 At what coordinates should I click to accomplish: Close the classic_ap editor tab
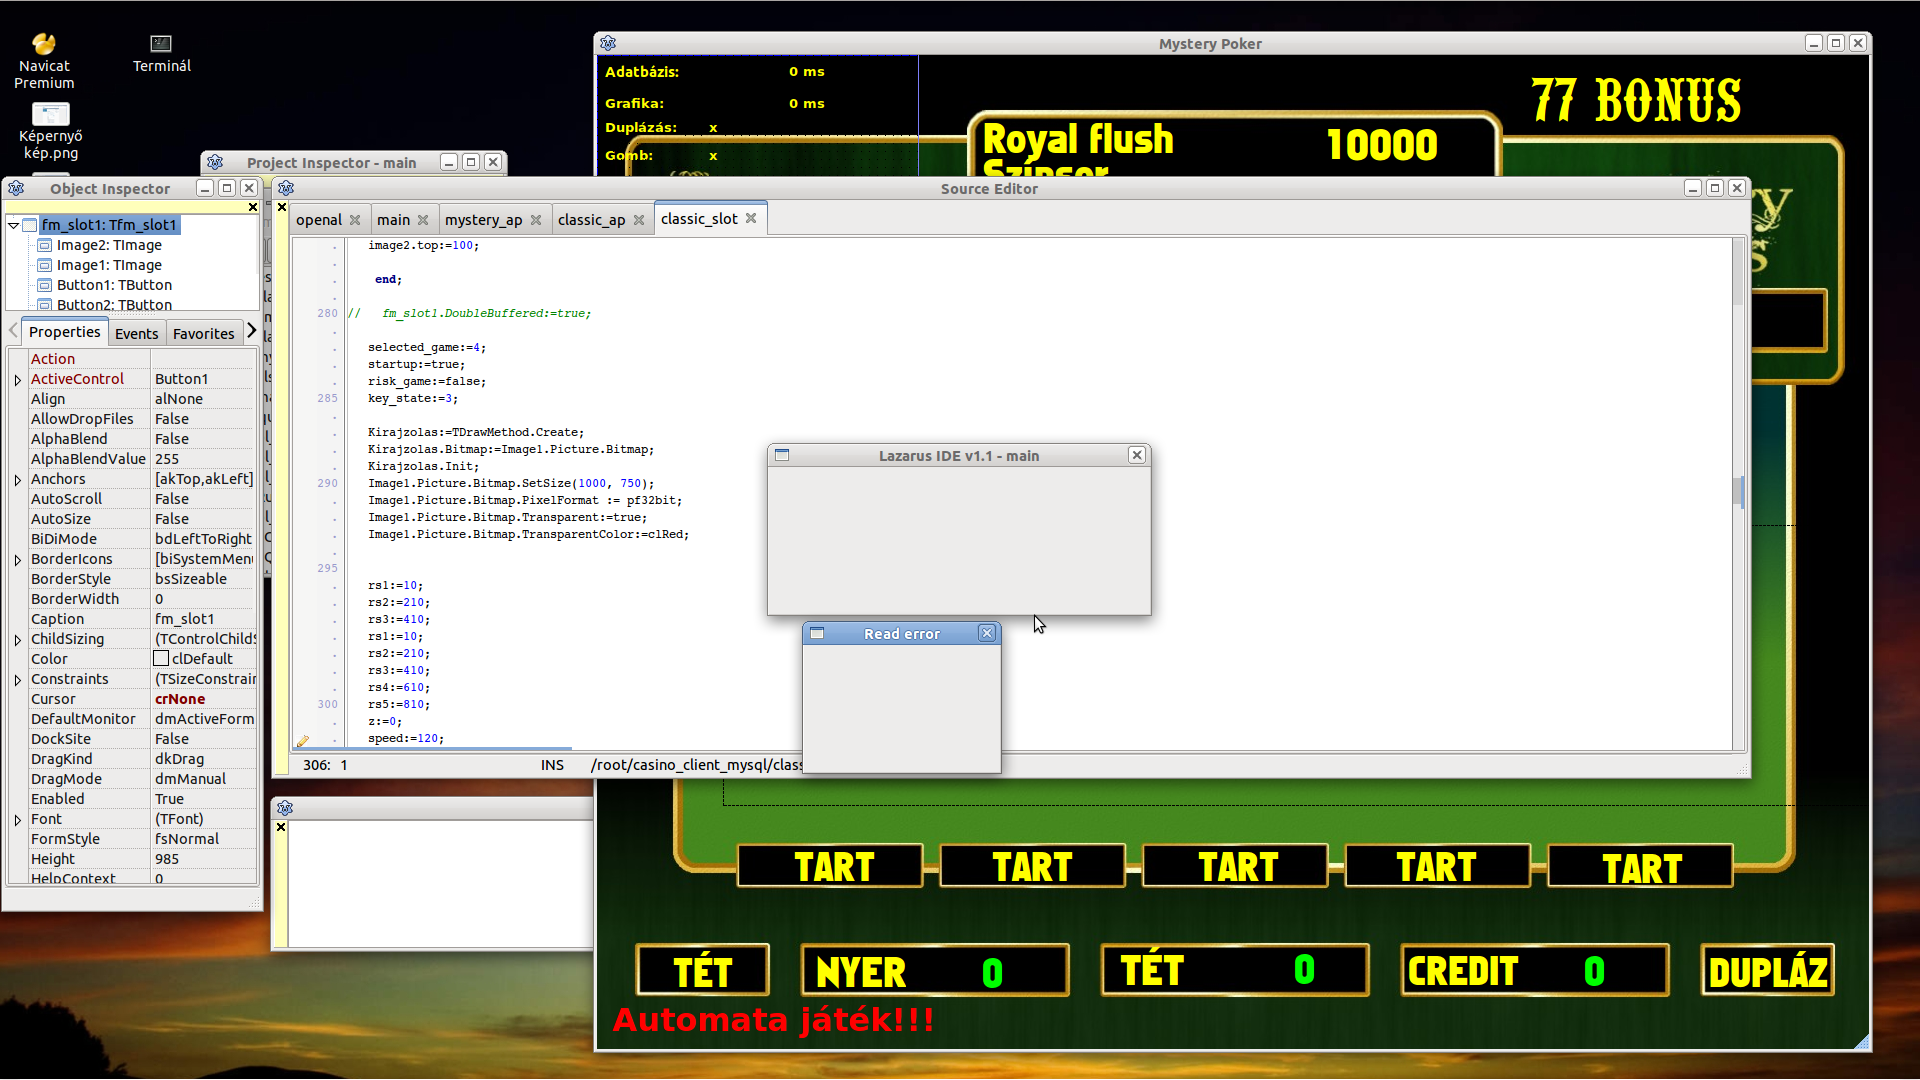click(x=639, y=220)
